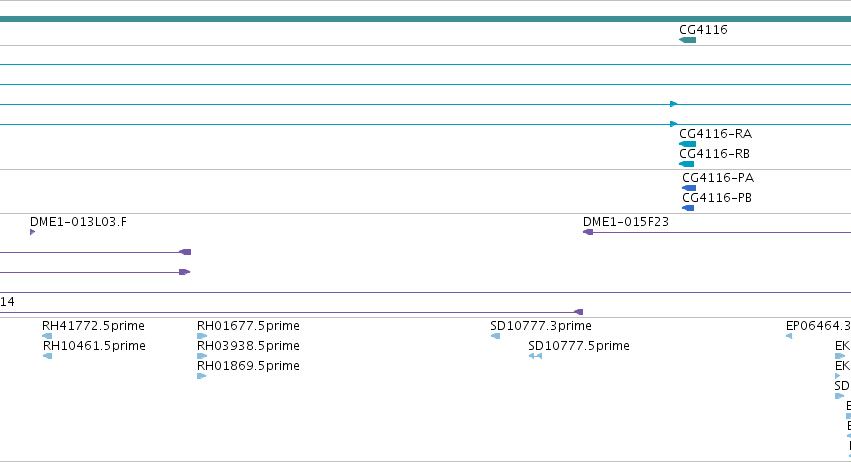Viewport: 851px width, 462px height.
Task: Select the DME1-013L03.F arrow marker
Action: tap(33, 232)
